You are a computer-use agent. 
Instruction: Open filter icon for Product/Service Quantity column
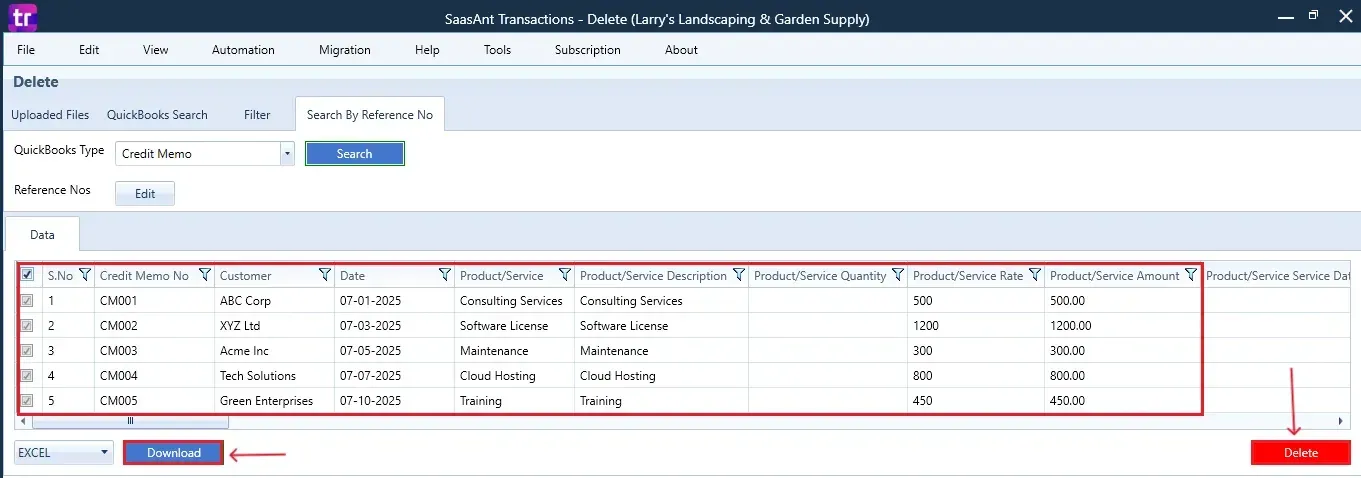point(898,275)
